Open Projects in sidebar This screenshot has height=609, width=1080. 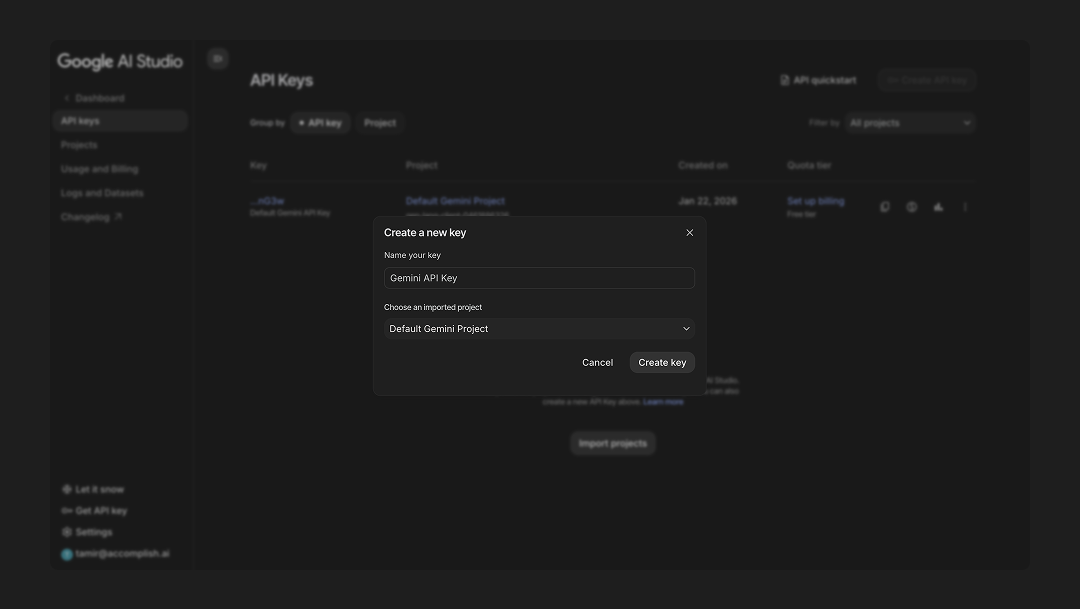79,145
